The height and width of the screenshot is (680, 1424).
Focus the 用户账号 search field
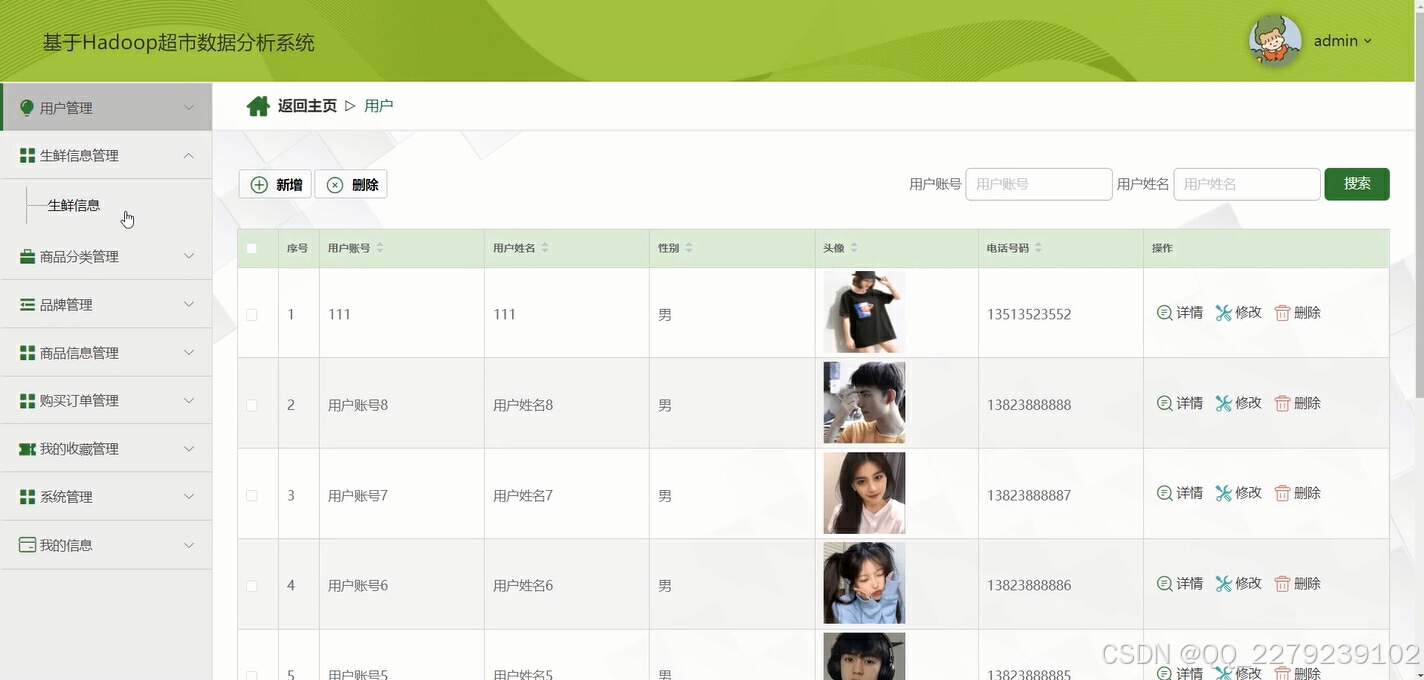[x=1039, y=184]
